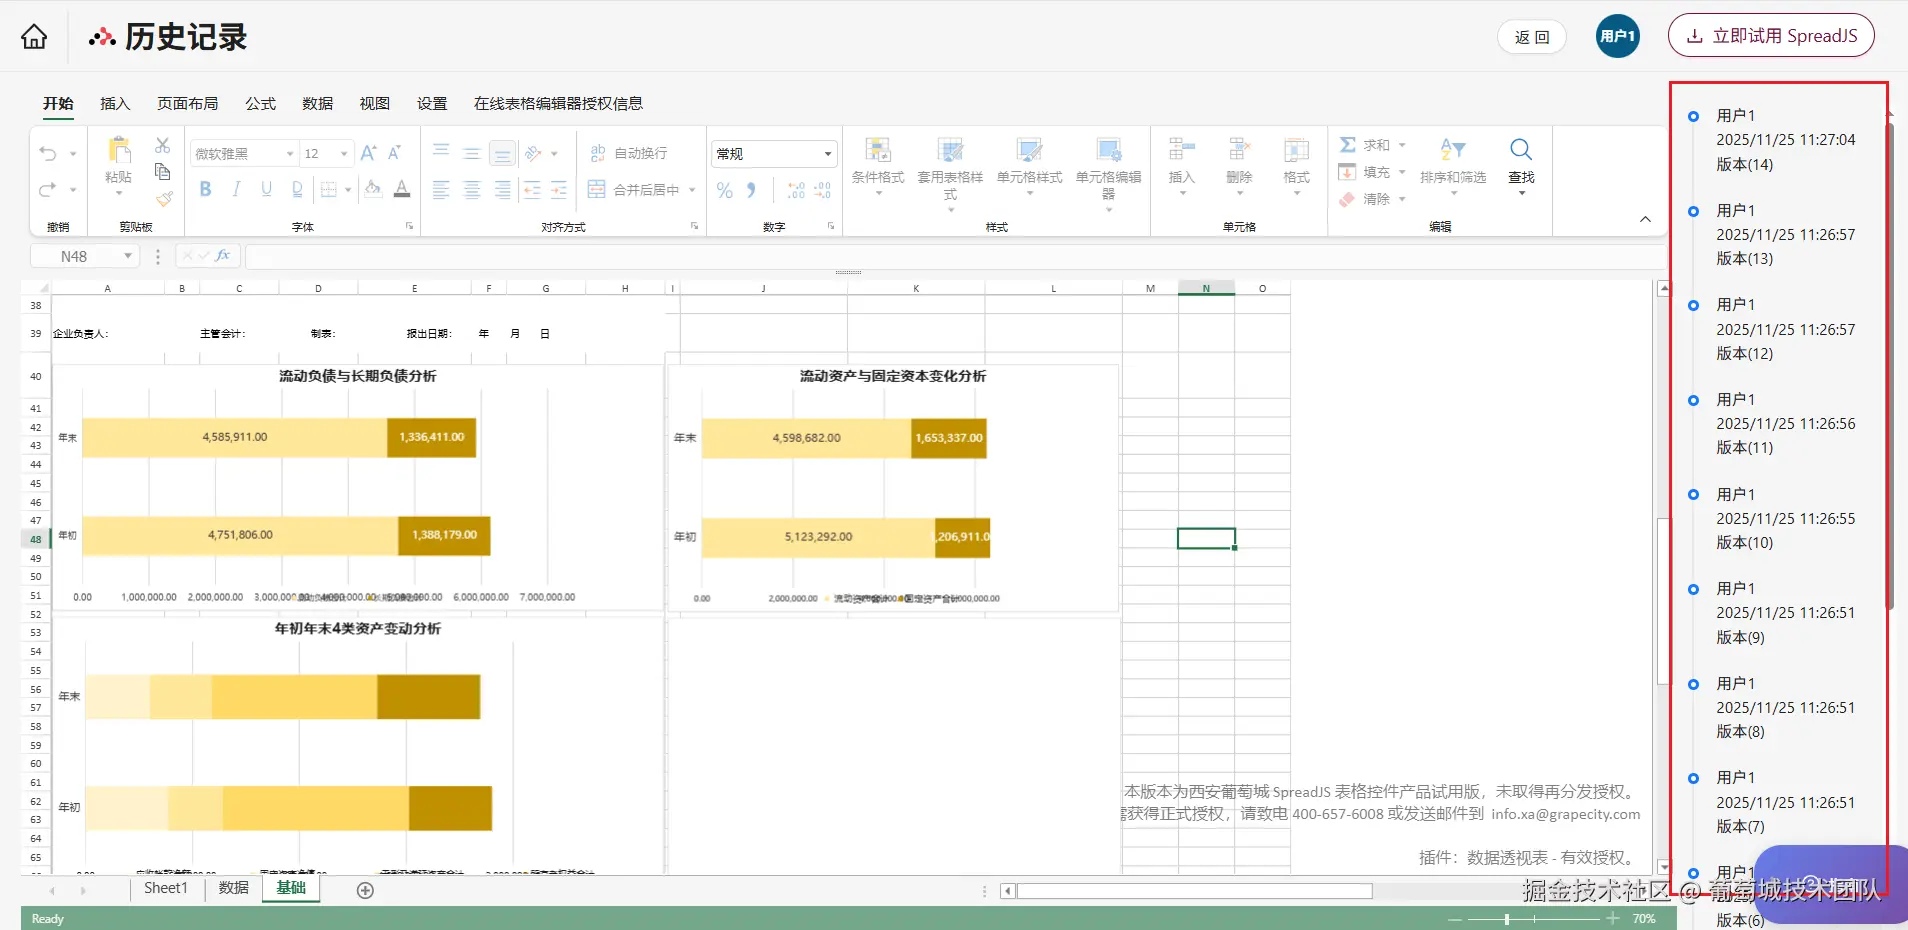
Task: Expand the 求和 sum dropdown
Action: pos(1402,145)
